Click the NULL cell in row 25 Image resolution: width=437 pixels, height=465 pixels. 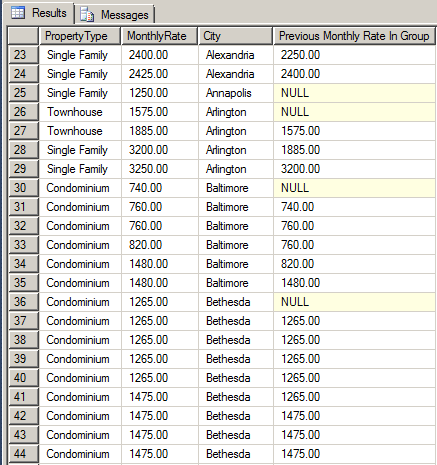point(355,93)
